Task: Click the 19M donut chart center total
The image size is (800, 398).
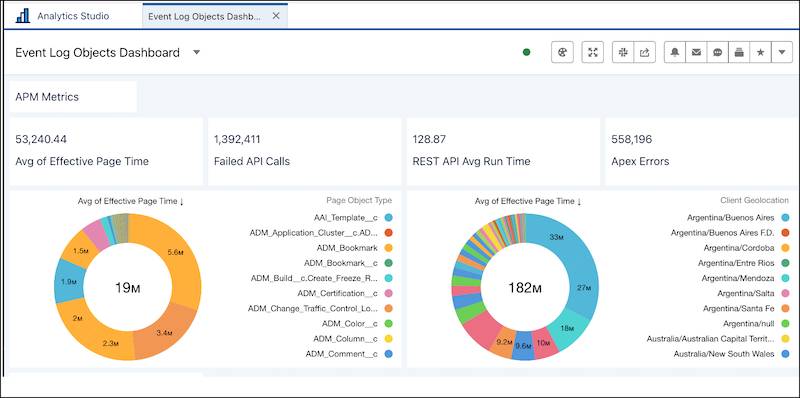Action: coord(128,288)
